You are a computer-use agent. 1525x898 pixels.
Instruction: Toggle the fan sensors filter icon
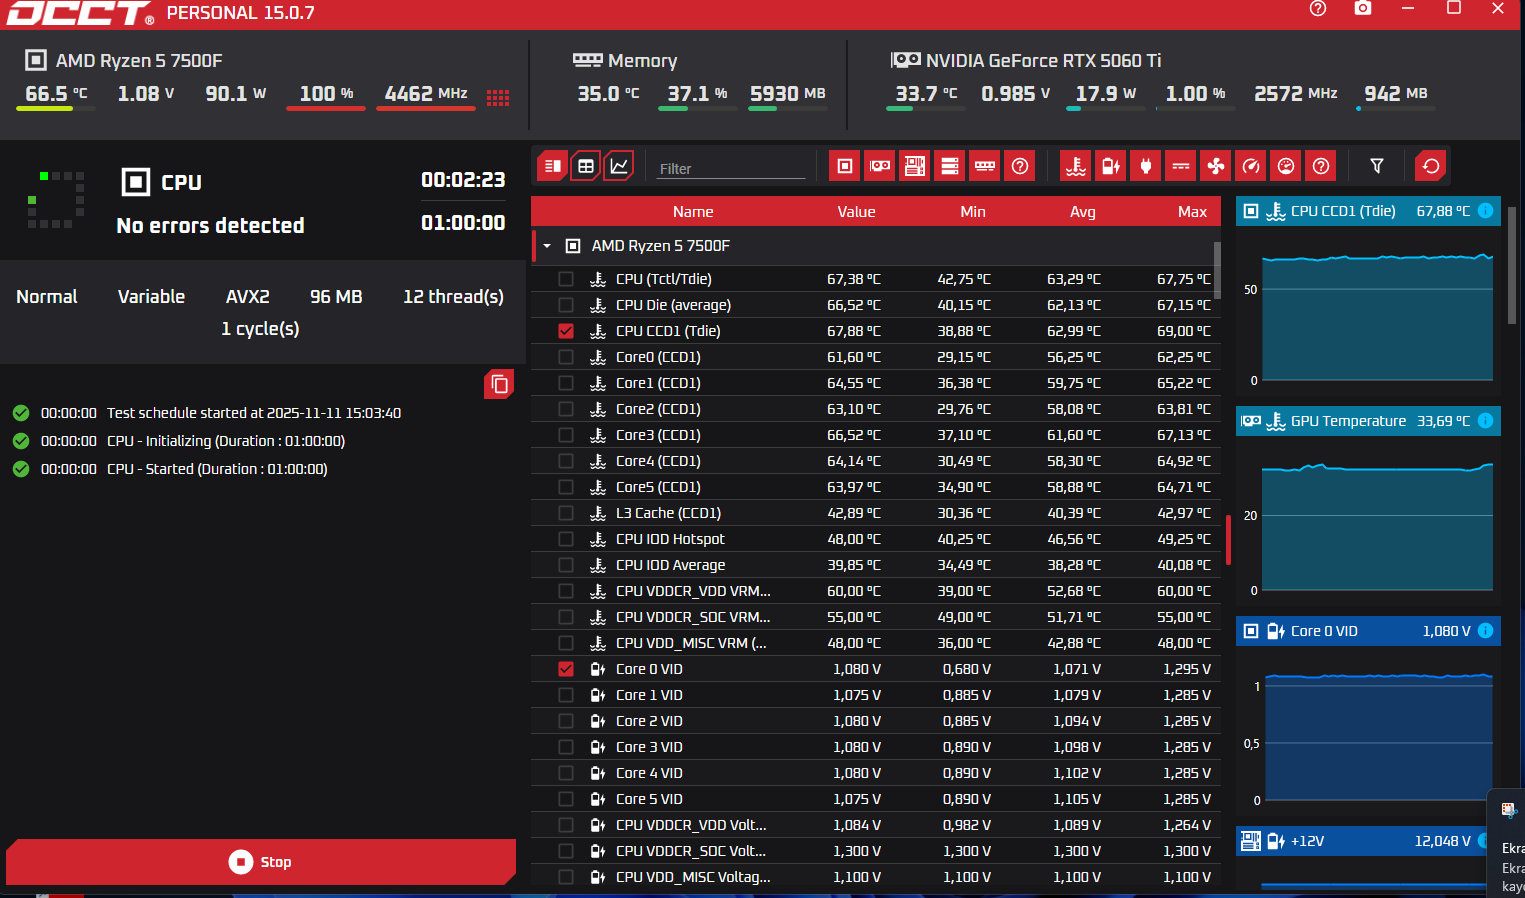pyautogui.click(x=1216, y=166)
